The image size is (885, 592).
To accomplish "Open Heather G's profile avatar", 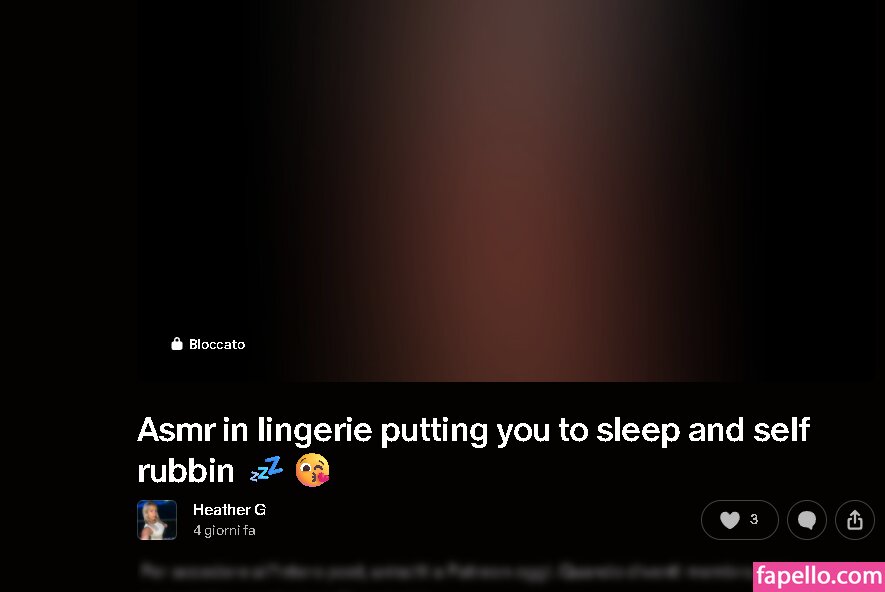I will pos(157,520).
